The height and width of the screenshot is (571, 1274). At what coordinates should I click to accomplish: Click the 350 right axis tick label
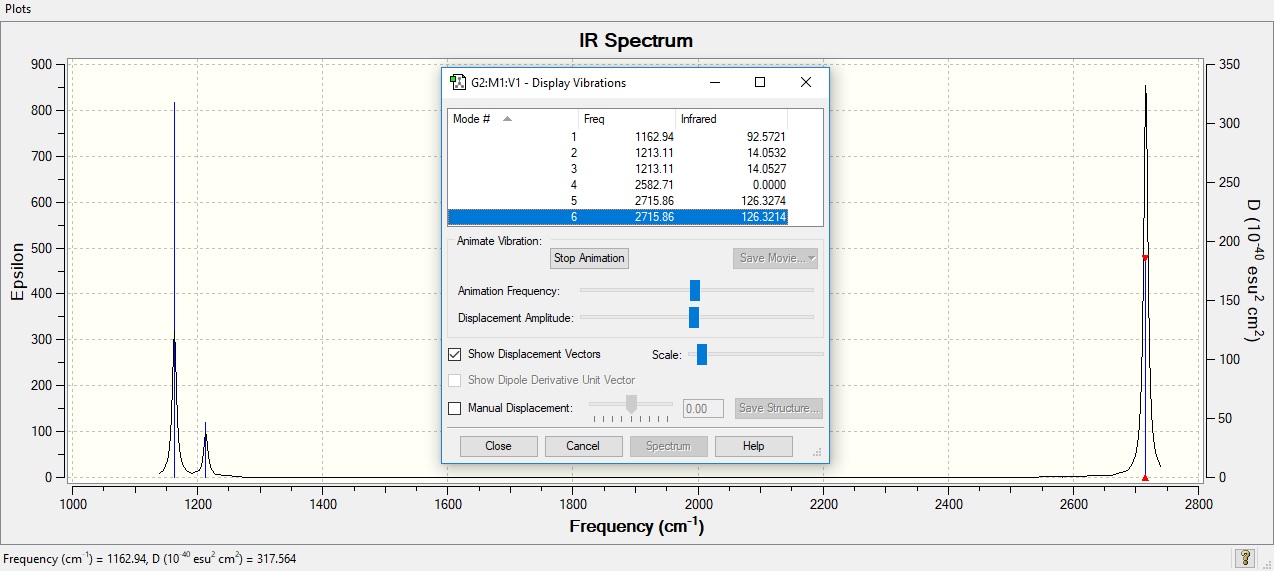(x=1227, y=64)
